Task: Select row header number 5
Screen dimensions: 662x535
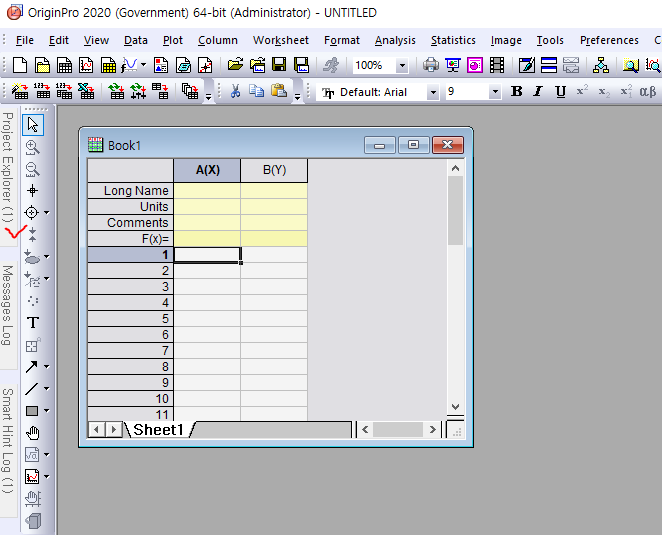Action: click(130, 319)
